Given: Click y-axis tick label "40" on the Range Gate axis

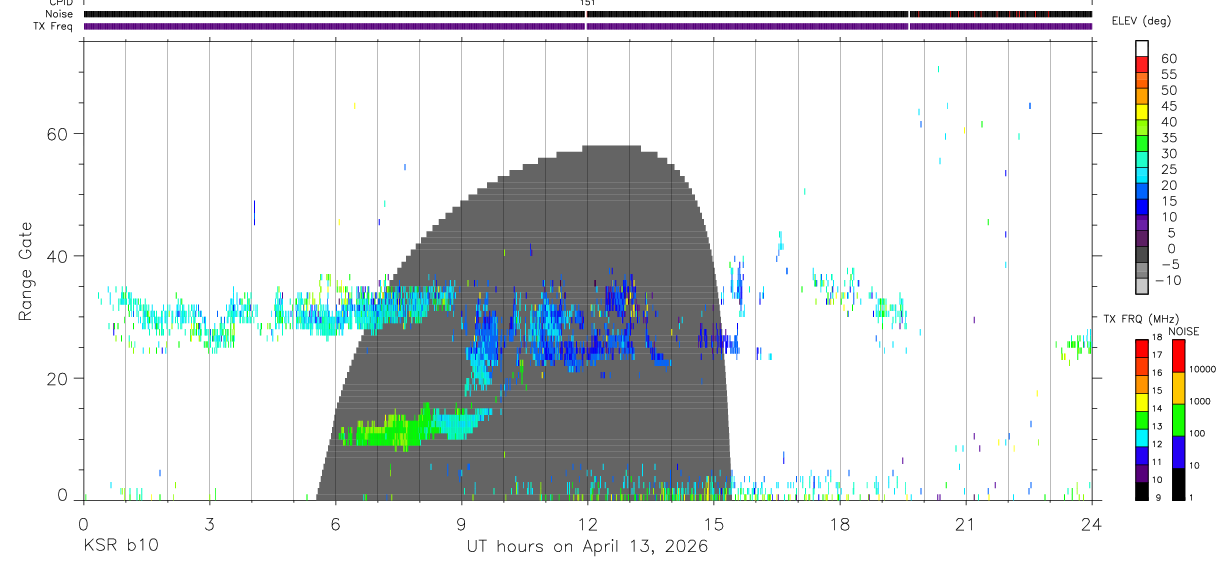Looking at the screenshot, I should (56, 256).
